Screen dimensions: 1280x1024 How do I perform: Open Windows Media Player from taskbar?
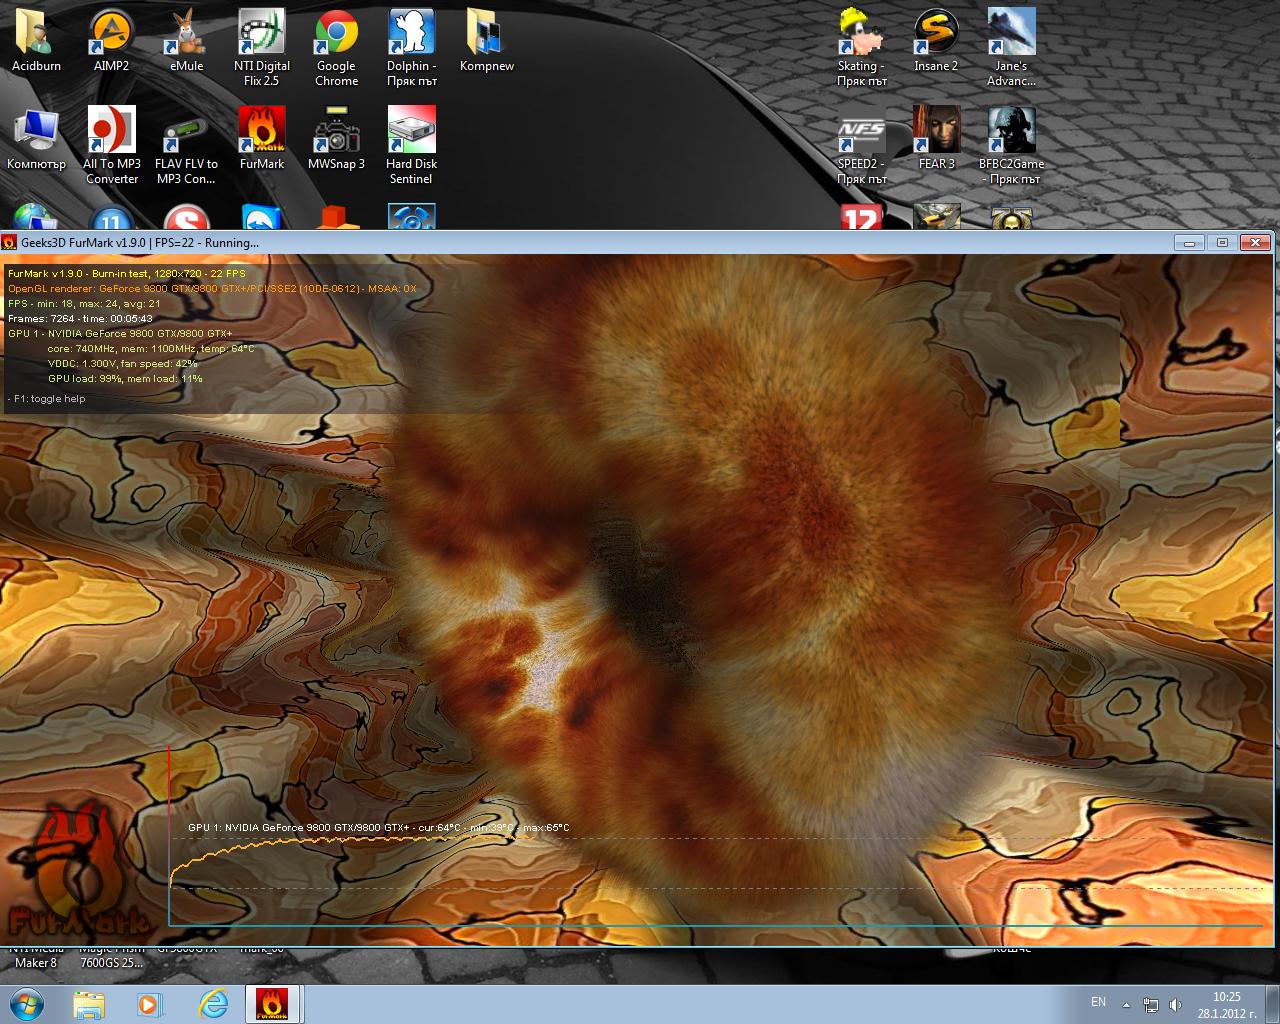click(150, 1004)
